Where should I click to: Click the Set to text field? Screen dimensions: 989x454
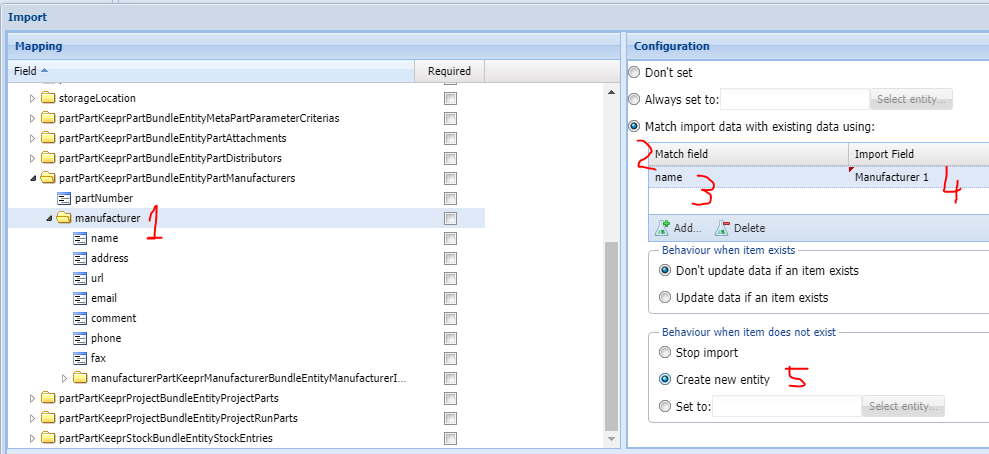point(787,406)
